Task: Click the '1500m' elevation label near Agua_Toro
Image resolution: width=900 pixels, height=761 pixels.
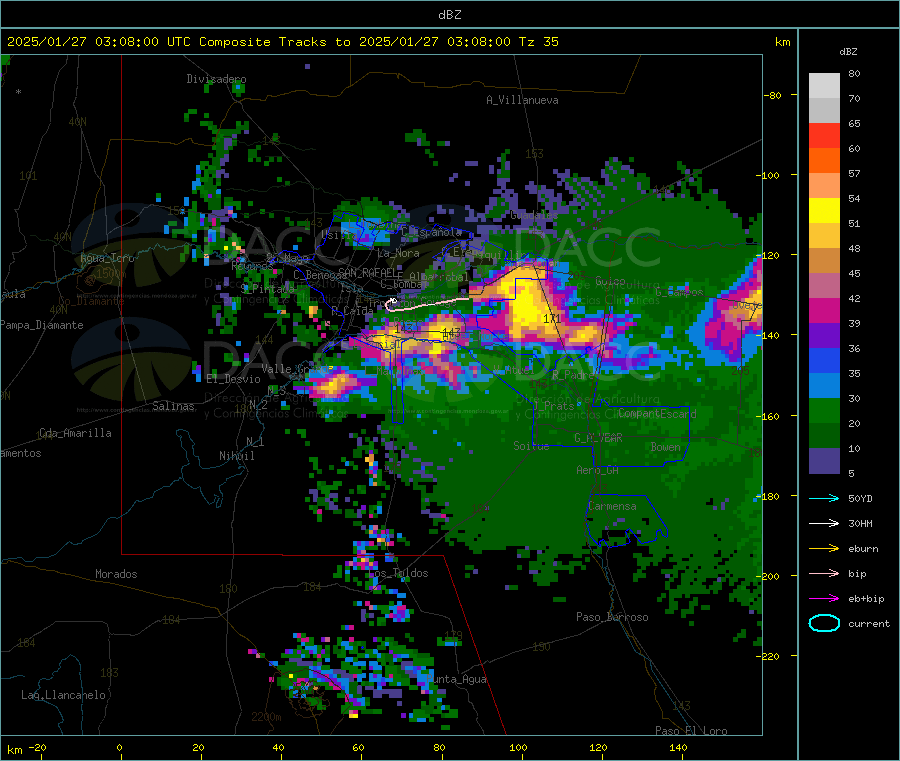Action: (x=110, y=274)
